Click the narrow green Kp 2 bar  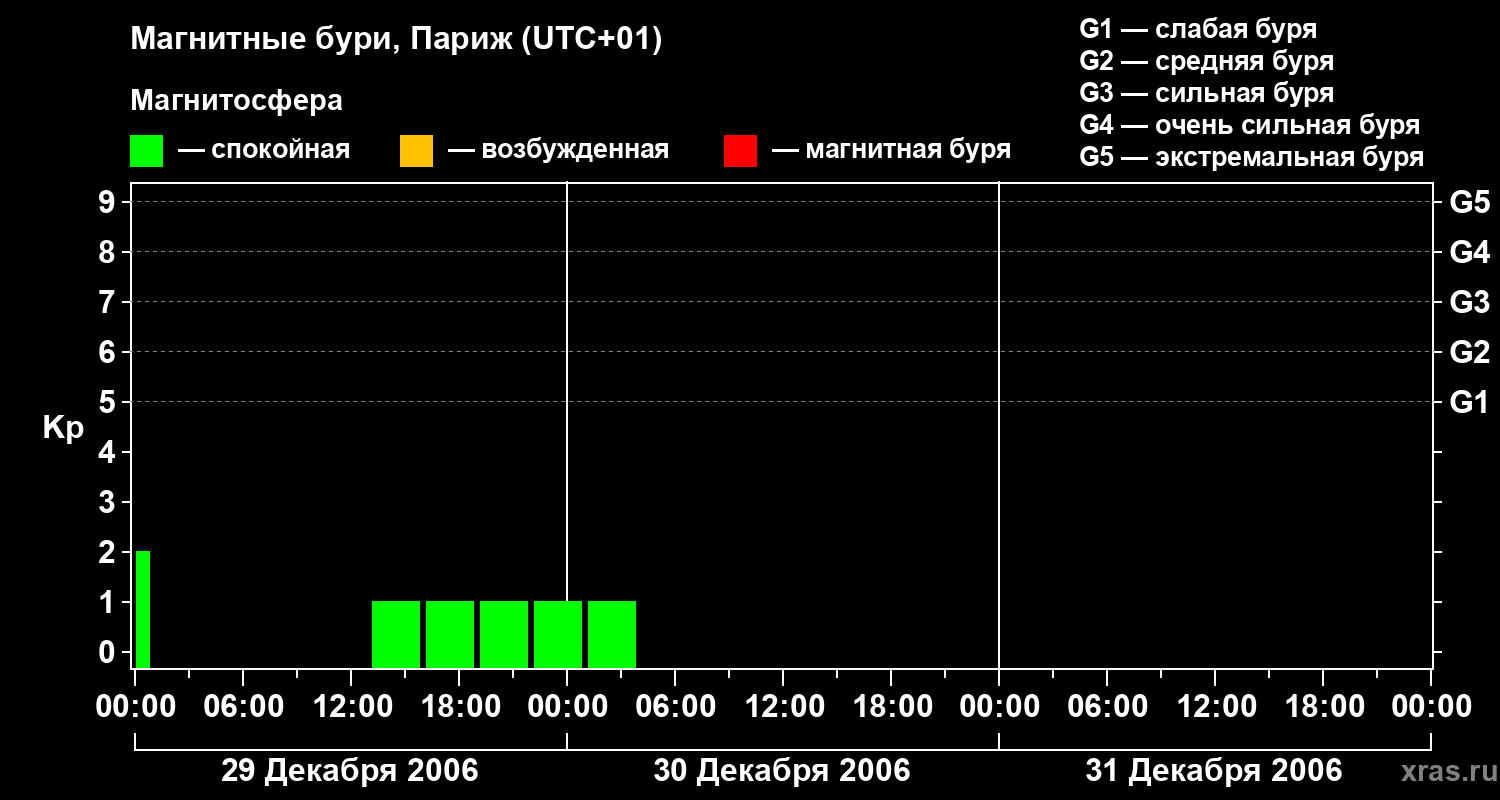(143, 609)
